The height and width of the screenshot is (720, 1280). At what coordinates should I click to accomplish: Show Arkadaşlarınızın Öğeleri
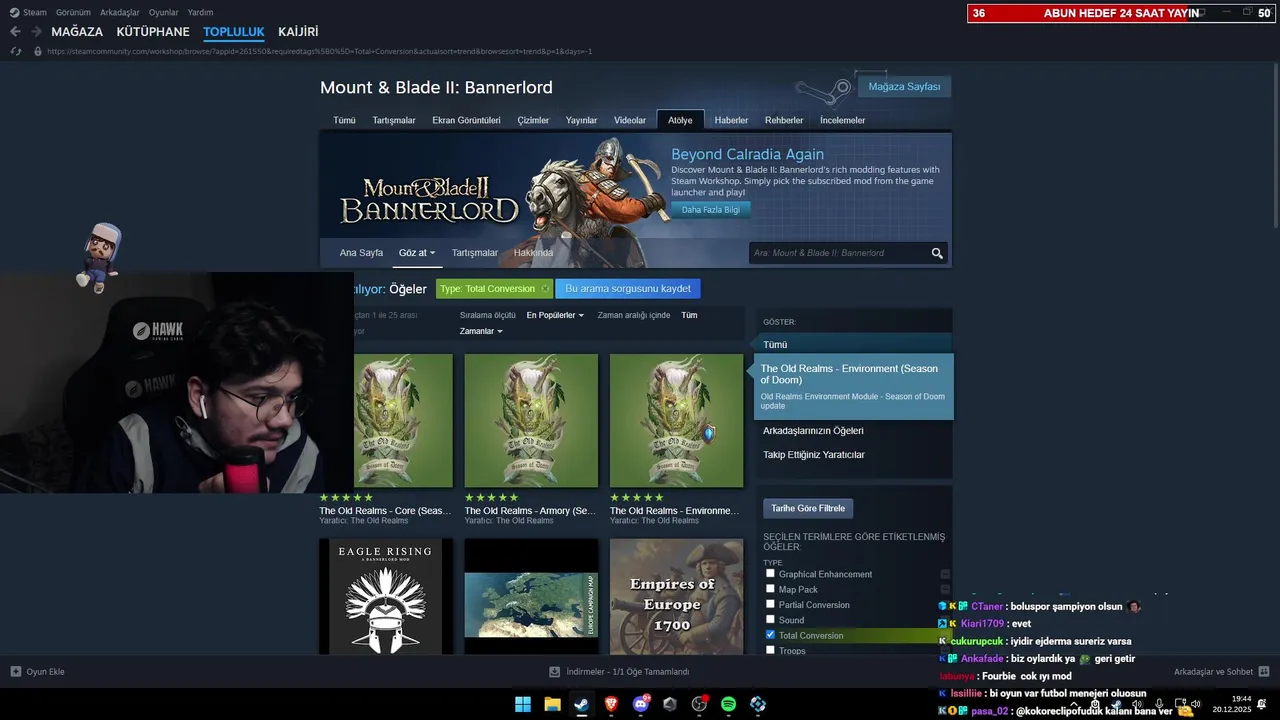pyautogui.click(x=813, y=431)
